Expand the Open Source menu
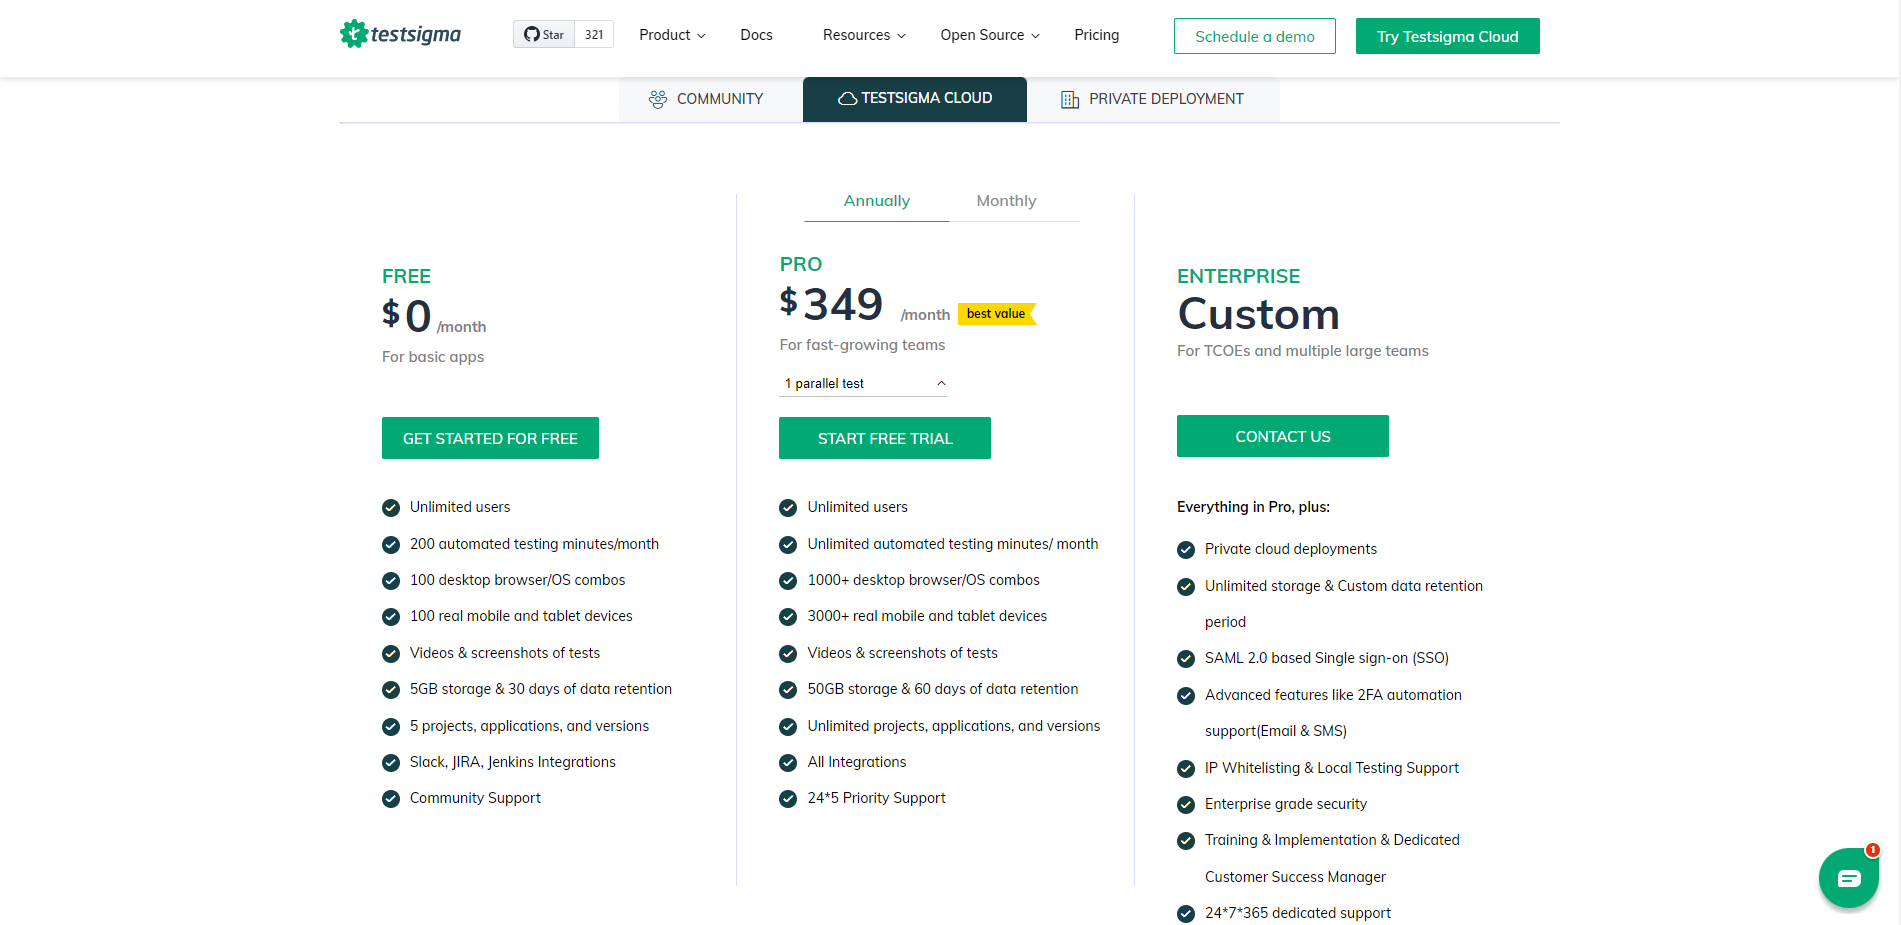 pos(990,35)
